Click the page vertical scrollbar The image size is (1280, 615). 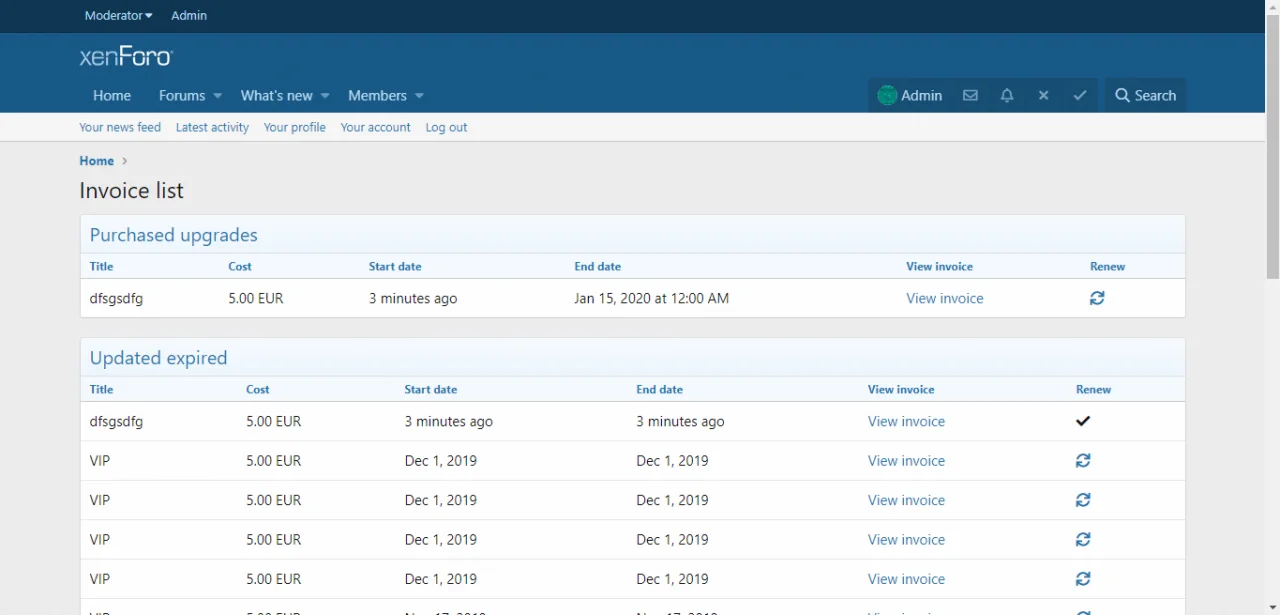tap(1272, 140)
